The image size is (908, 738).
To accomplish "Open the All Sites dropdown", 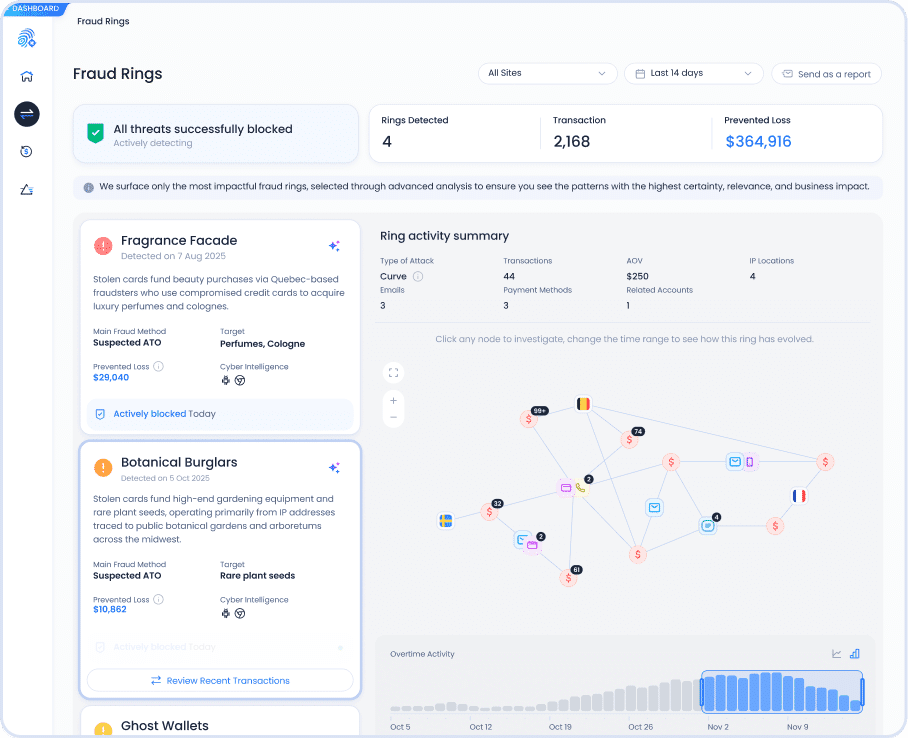I will point(547,74).
